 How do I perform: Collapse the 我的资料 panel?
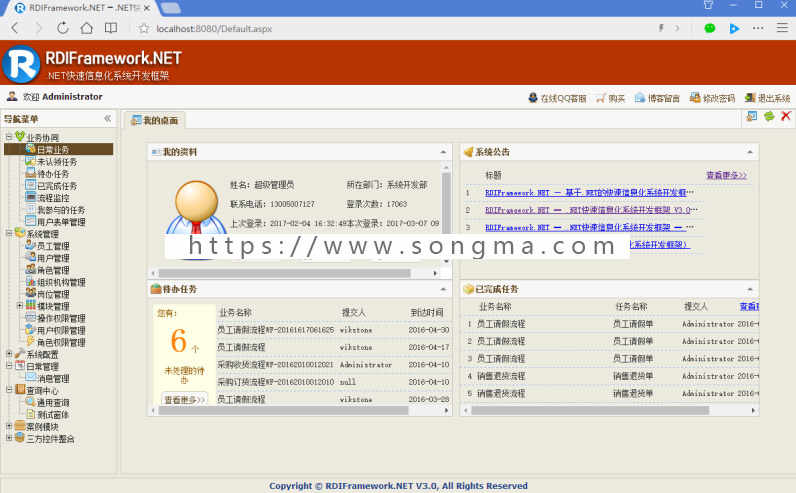pos(443,152)
